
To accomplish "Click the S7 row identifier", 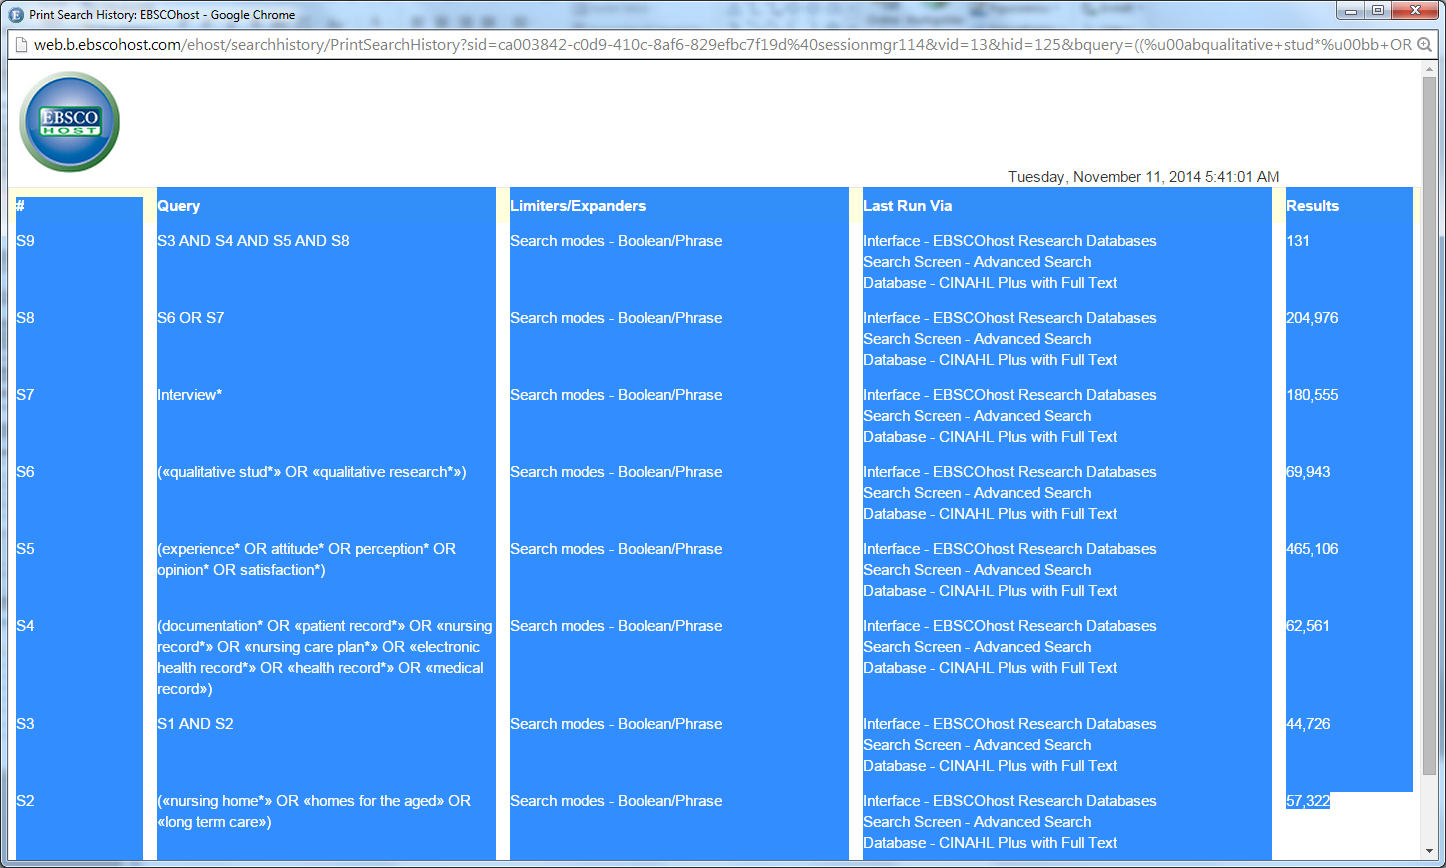I will [25, 395].
